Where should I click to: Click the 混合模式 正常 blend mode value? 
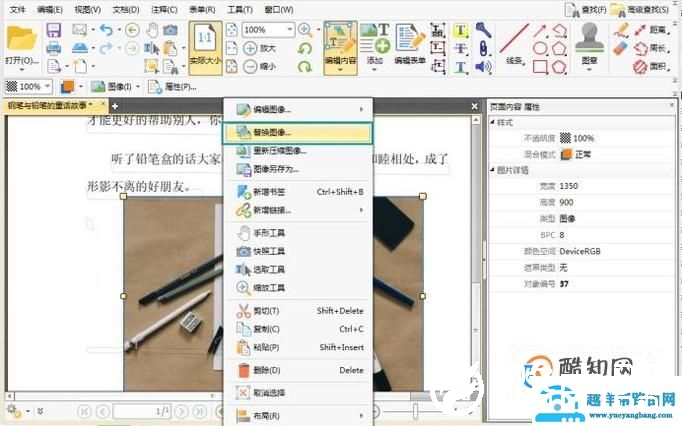pos(582,154)
